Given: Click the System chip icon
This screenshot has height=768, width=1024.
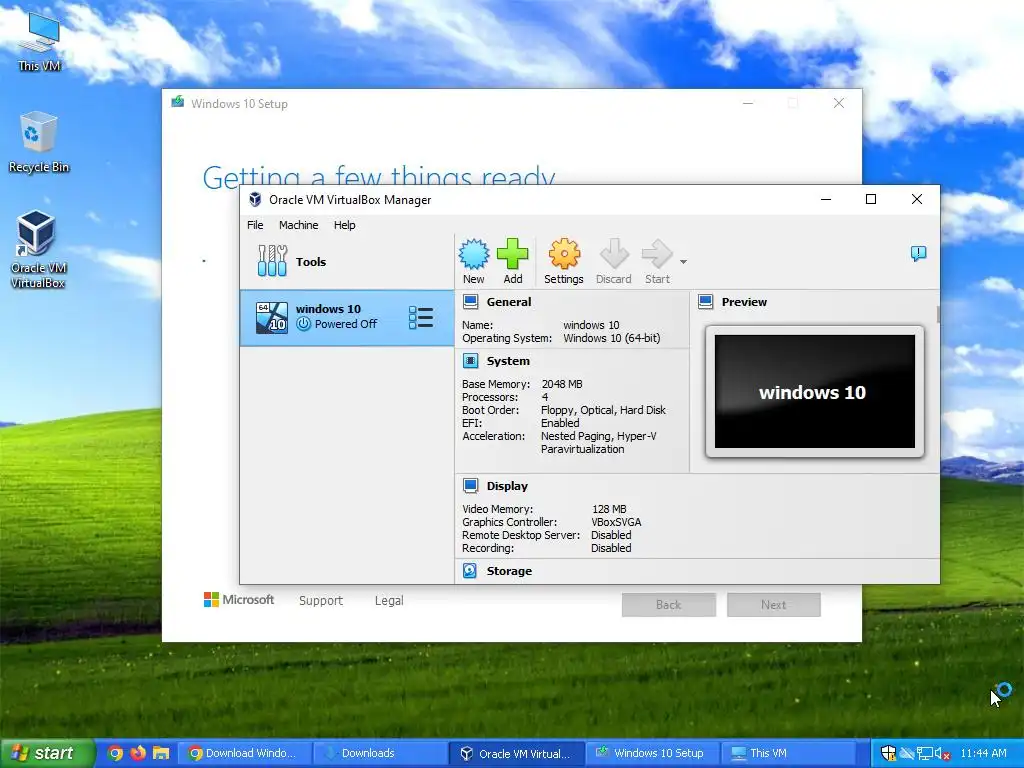Looking at the screenshot, I should pos(470,360).
